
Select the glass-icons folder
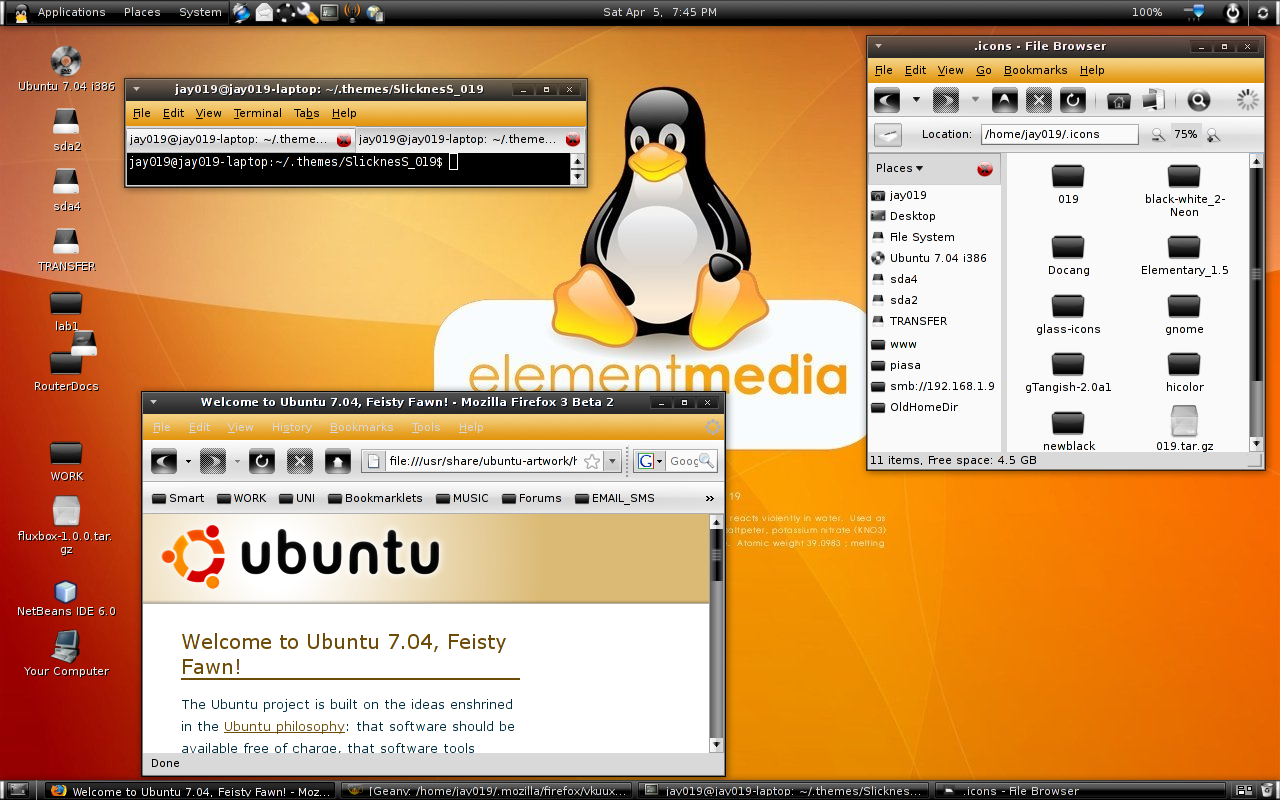tap(1068, 315)
